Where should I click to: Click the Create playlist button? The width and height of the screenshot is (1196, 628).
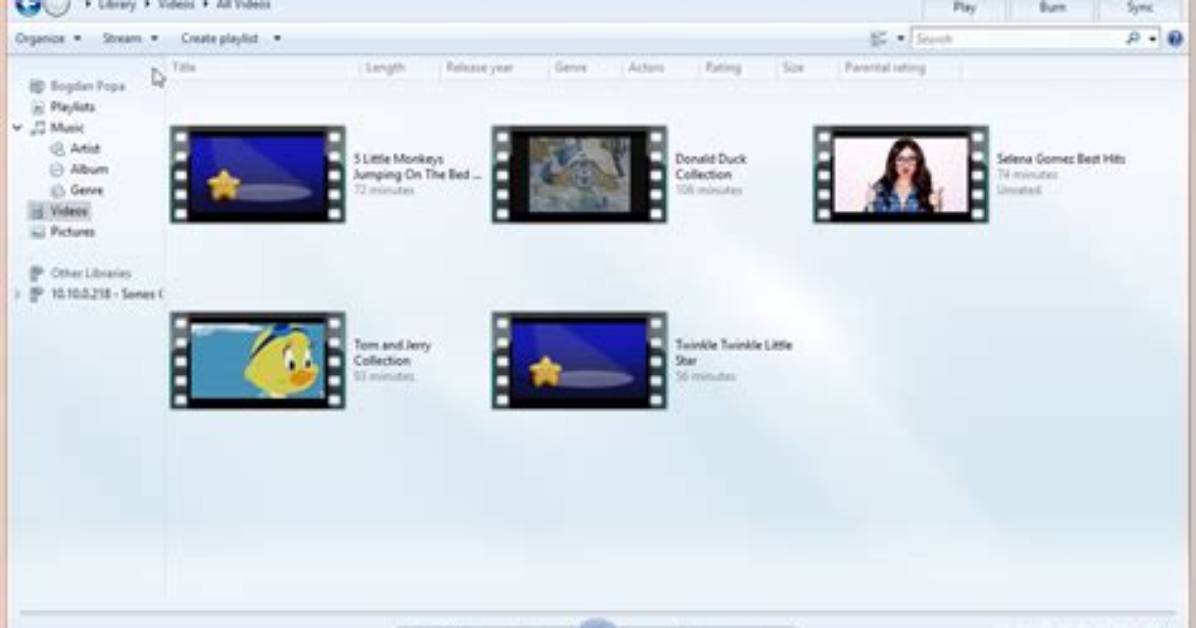(219, 38)
